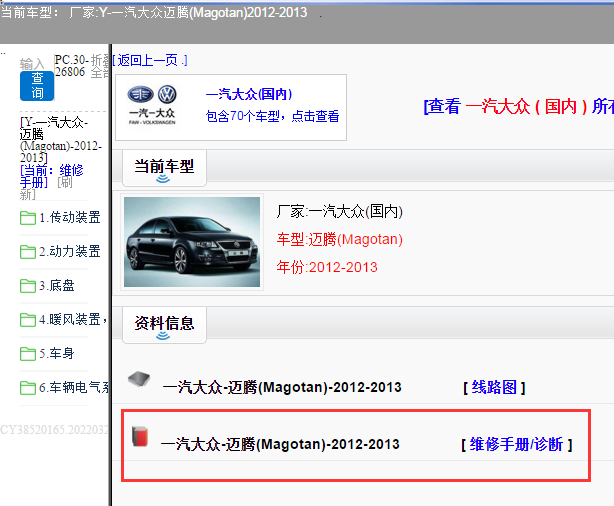Viewport: 614px width, 506px height.
Task: Open folder icon for 1.传动装置
Action: coord(28,218)
